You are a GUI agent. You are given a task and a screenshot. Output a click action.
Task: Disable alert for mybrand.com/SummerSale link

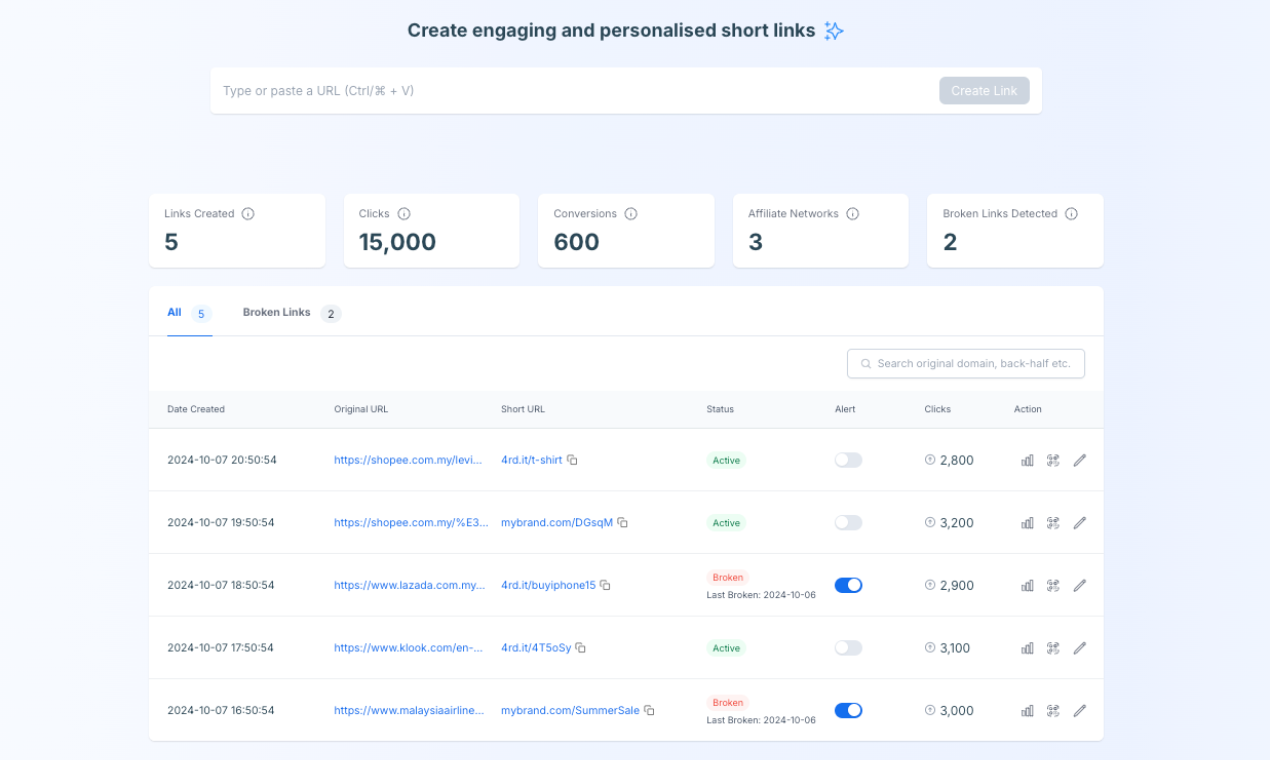[848, 710]
